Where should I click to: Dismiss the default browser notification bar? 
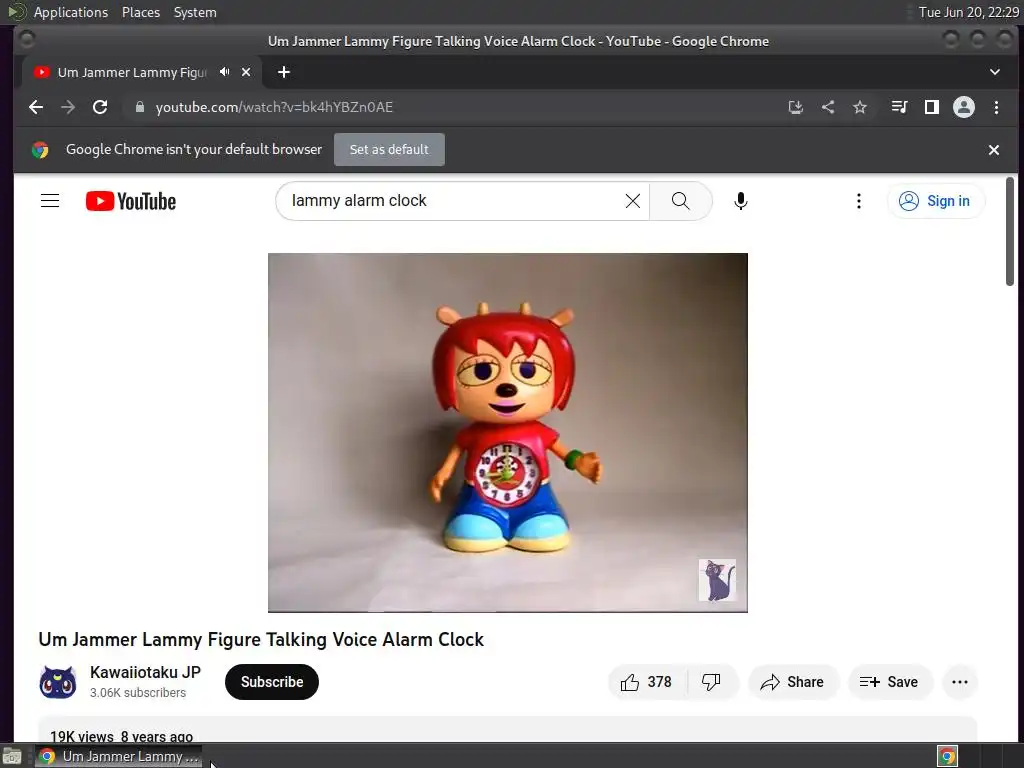tap(994, 150)
